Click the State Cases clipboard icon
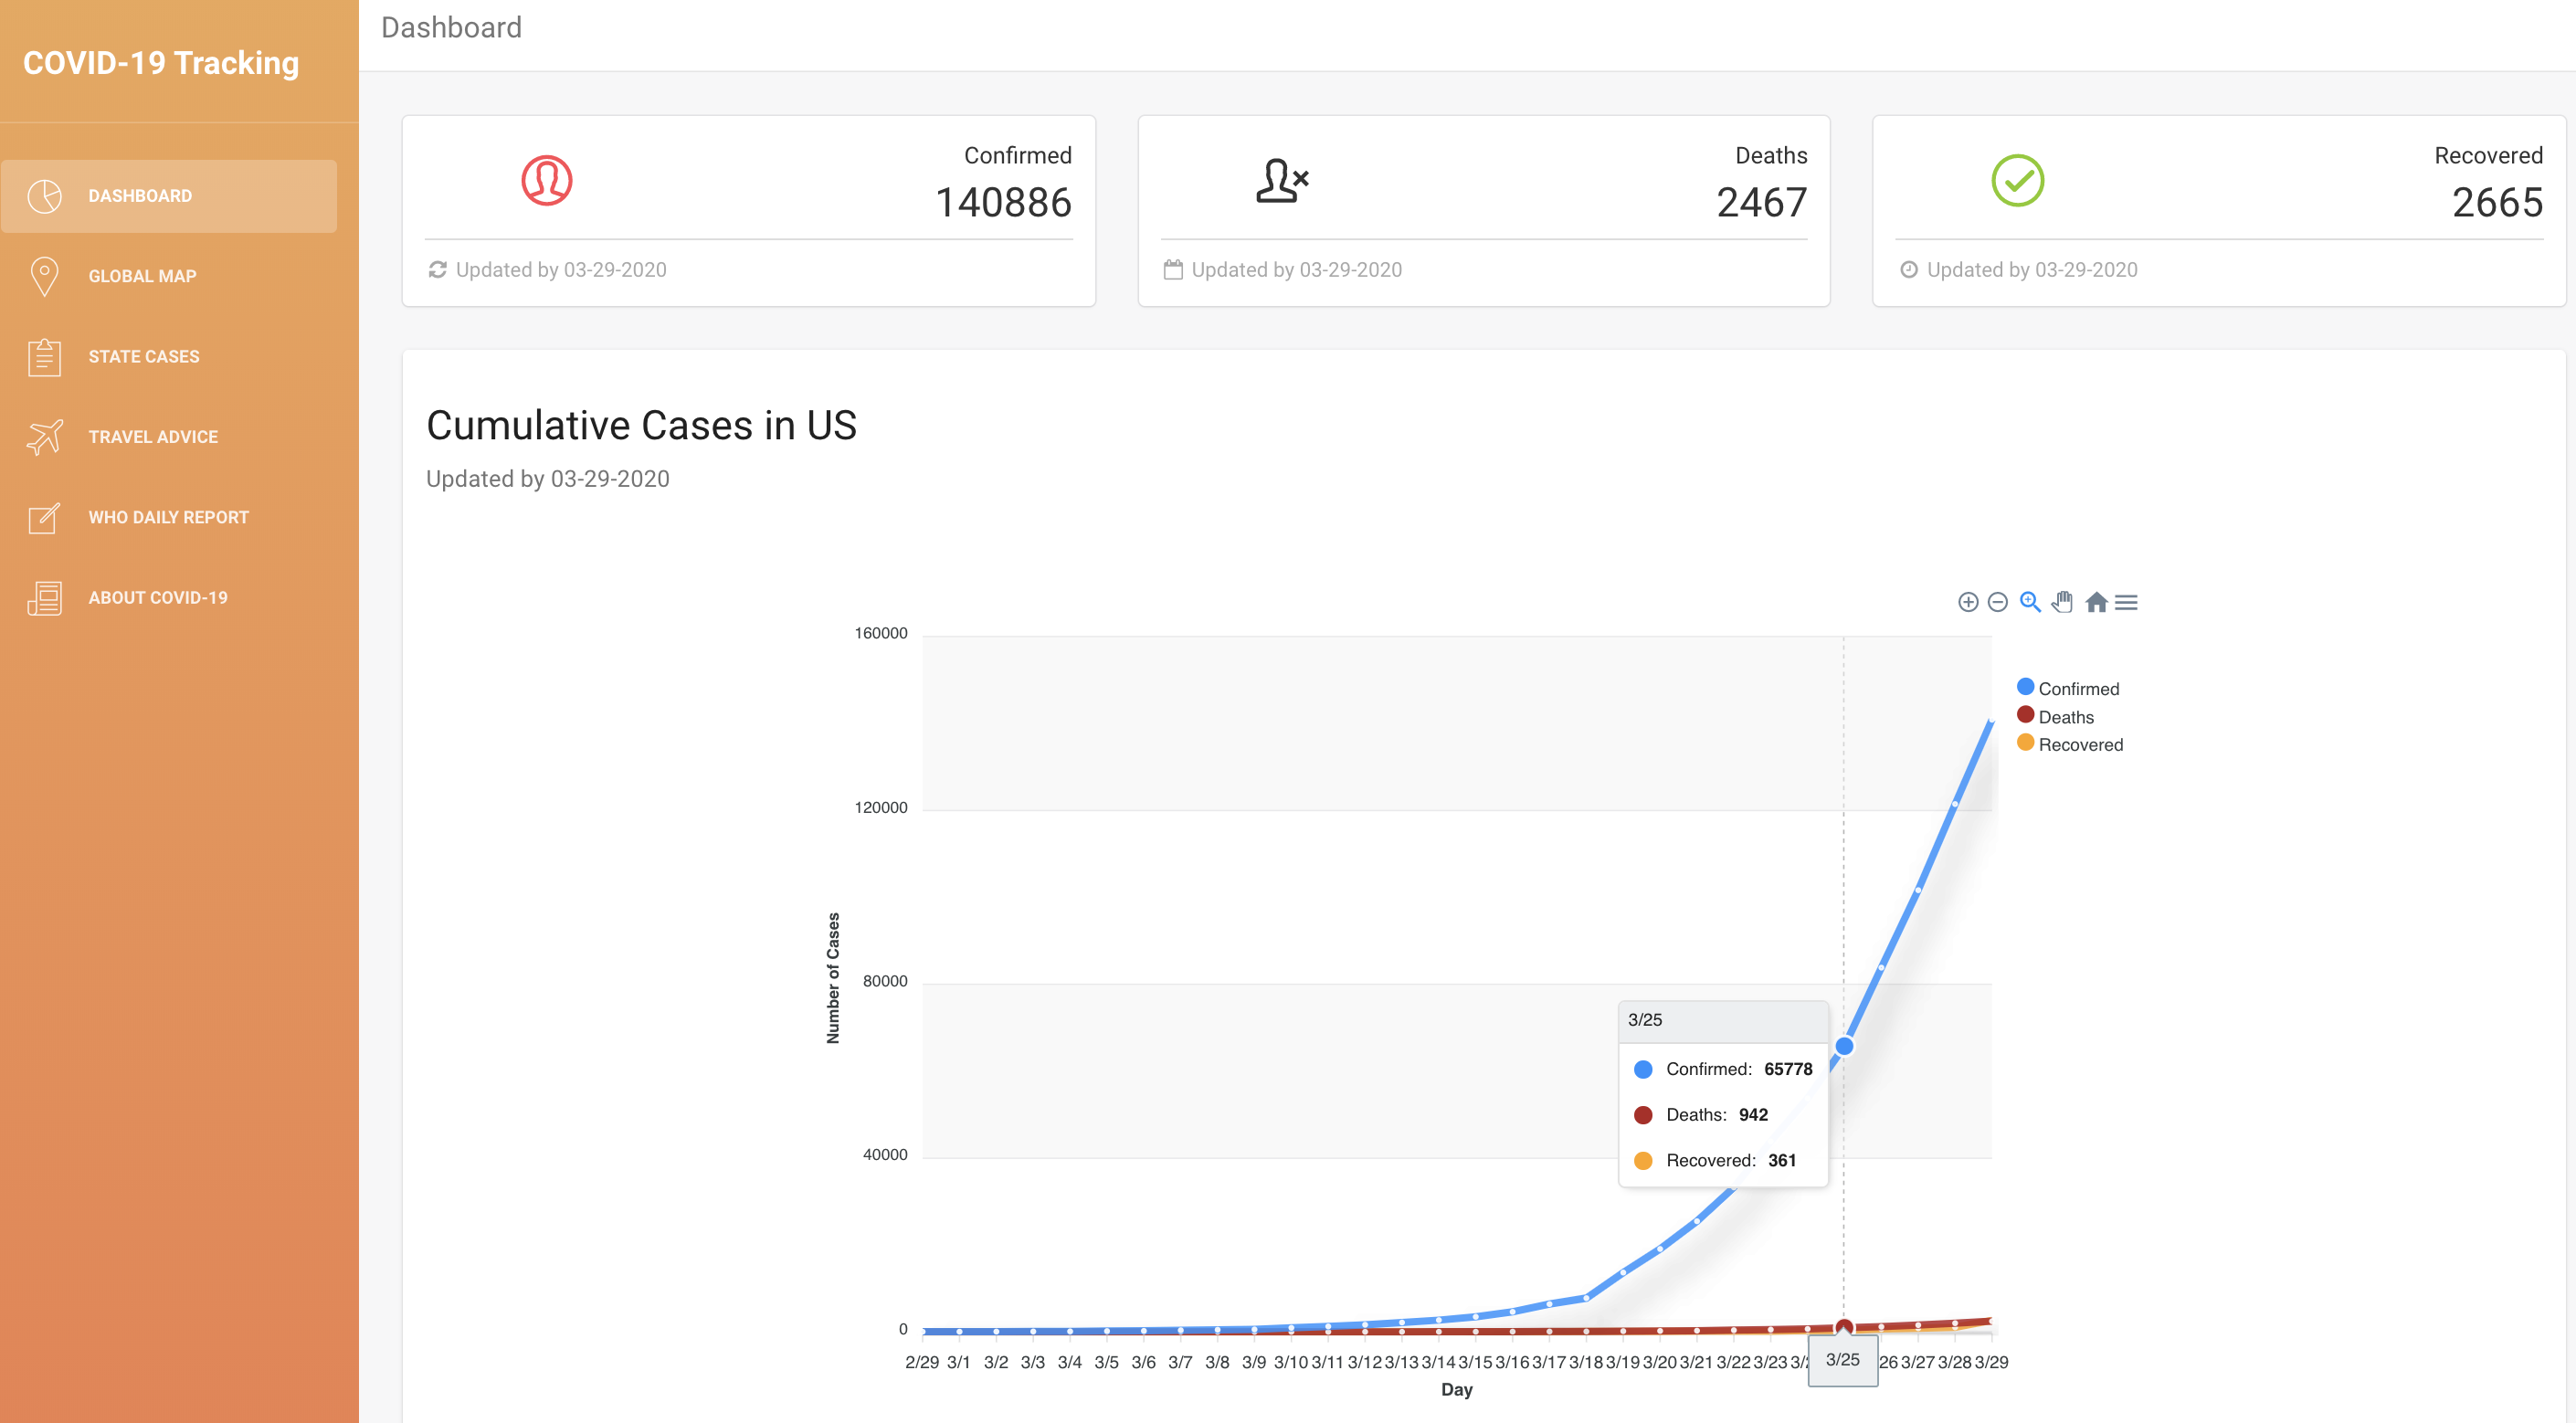The image size is (2576, 1423). (44, 357)
